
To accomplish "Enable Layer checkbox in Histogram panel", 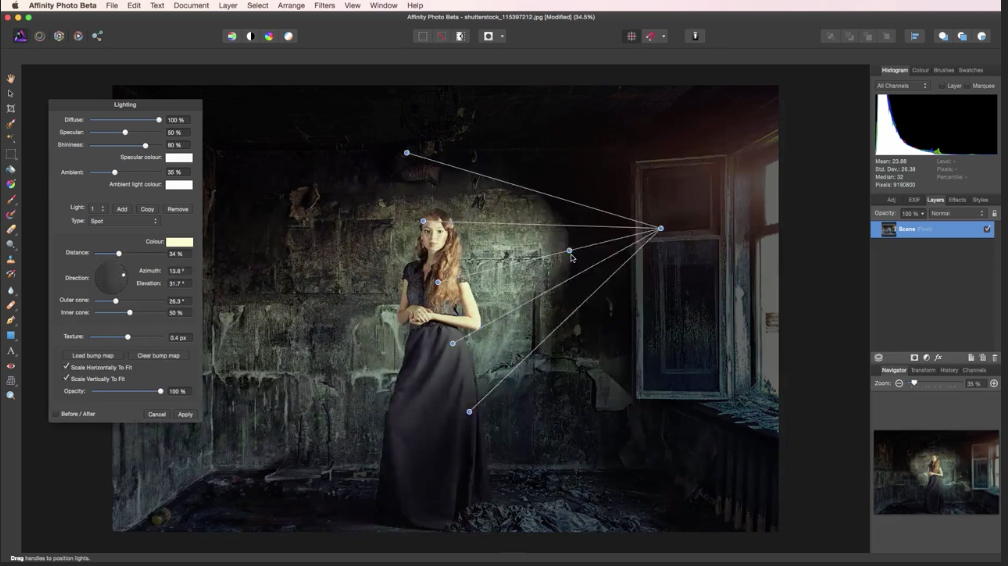I will click(942, 86).
